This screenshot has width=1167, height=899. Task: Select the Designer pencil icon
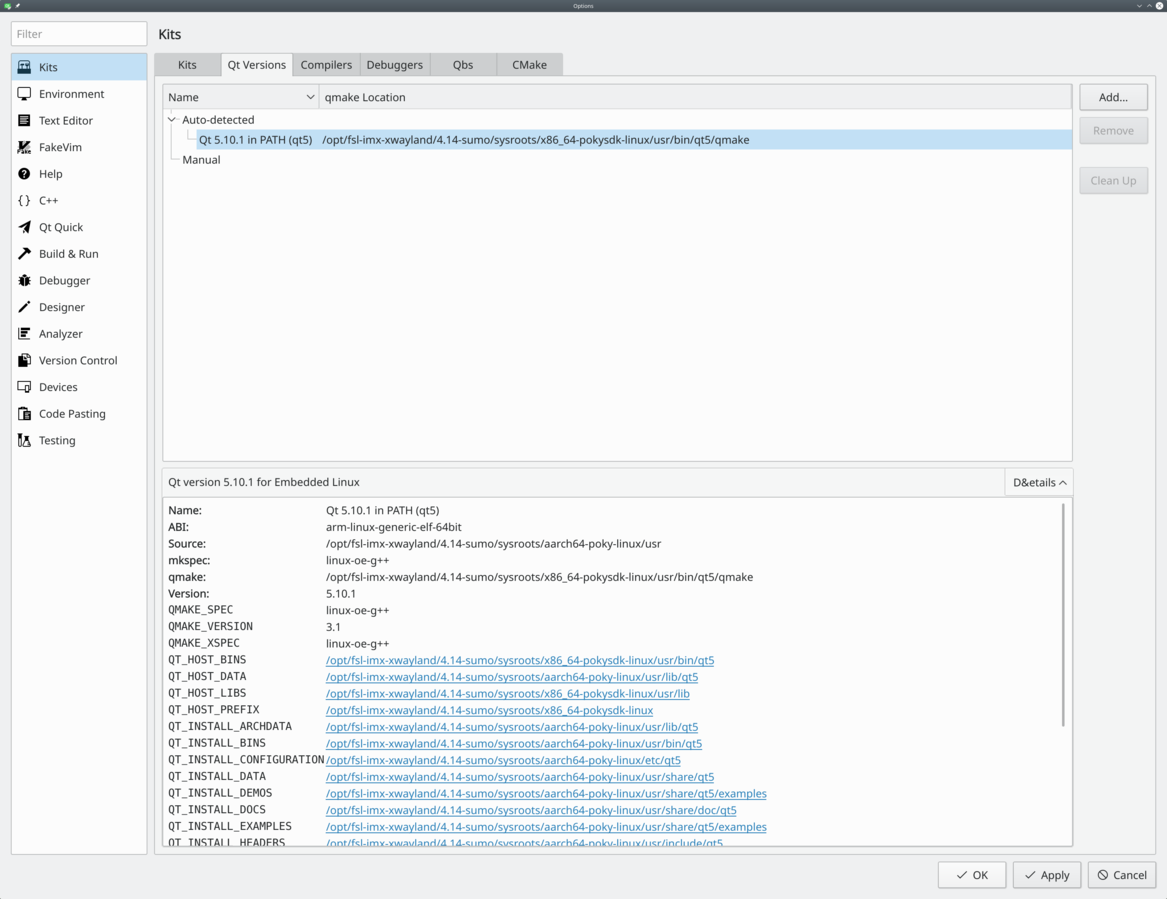pos(25,307)
